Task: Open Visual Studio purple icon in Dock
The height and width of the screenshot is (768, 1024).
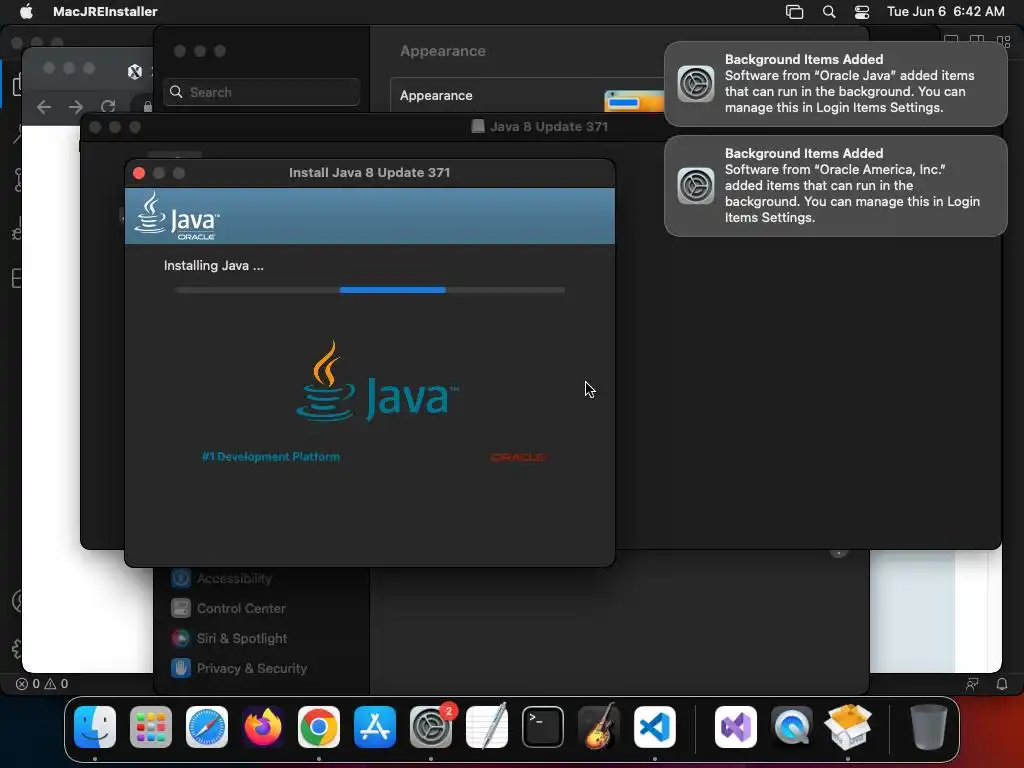Action: pyautogui.click(x=736, y=727)
